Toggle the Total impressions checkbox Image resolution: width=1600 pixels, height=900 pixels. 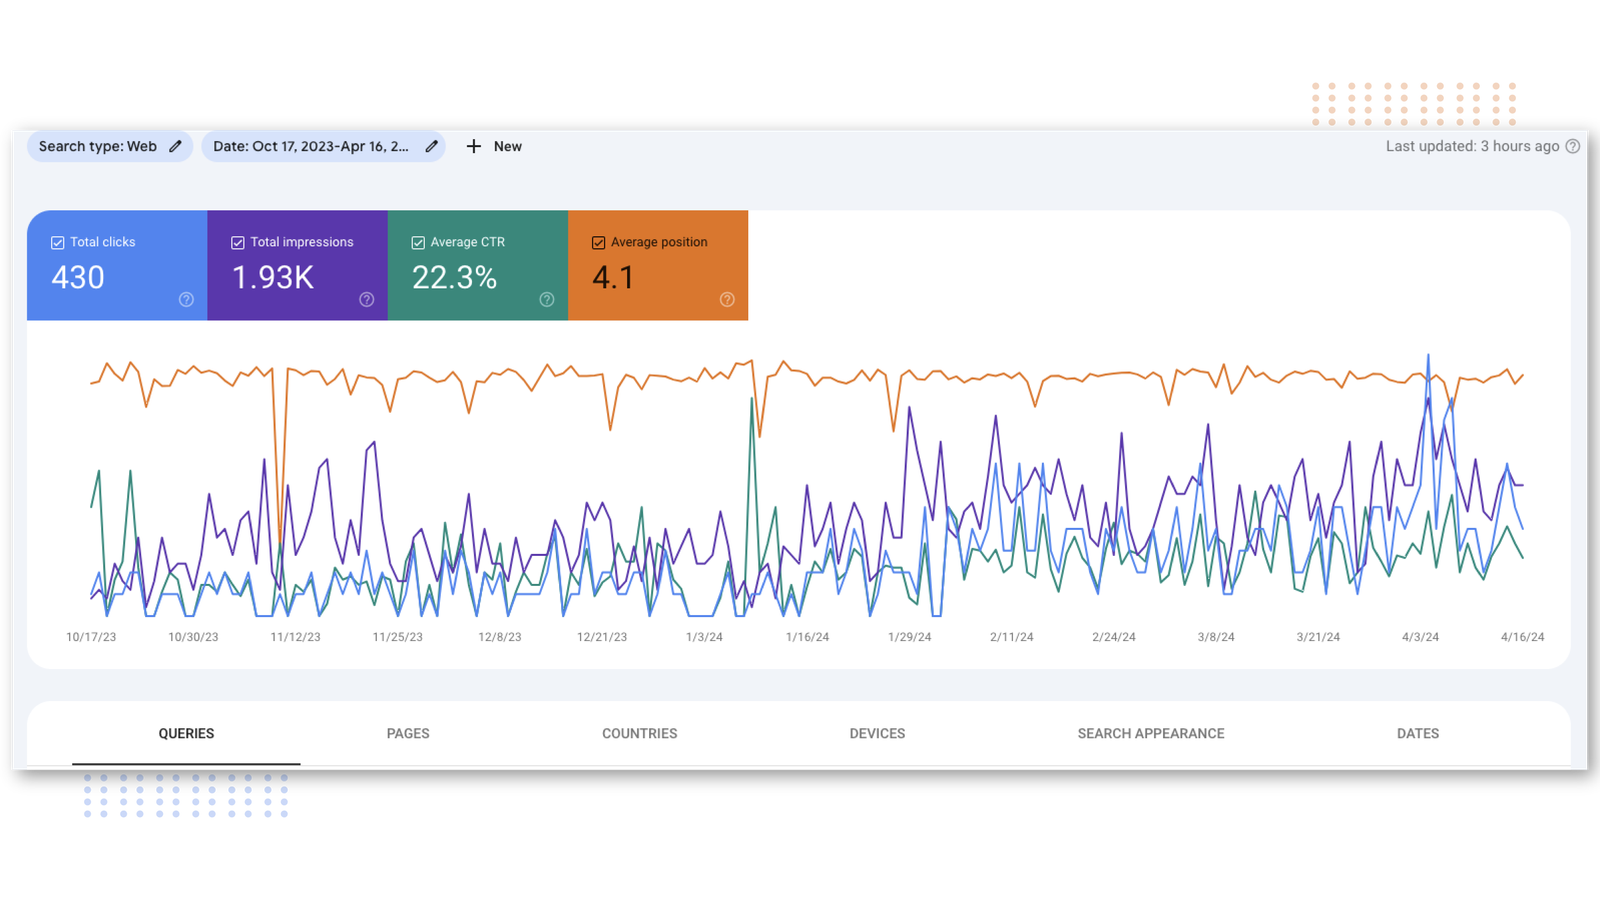(238, 243)
